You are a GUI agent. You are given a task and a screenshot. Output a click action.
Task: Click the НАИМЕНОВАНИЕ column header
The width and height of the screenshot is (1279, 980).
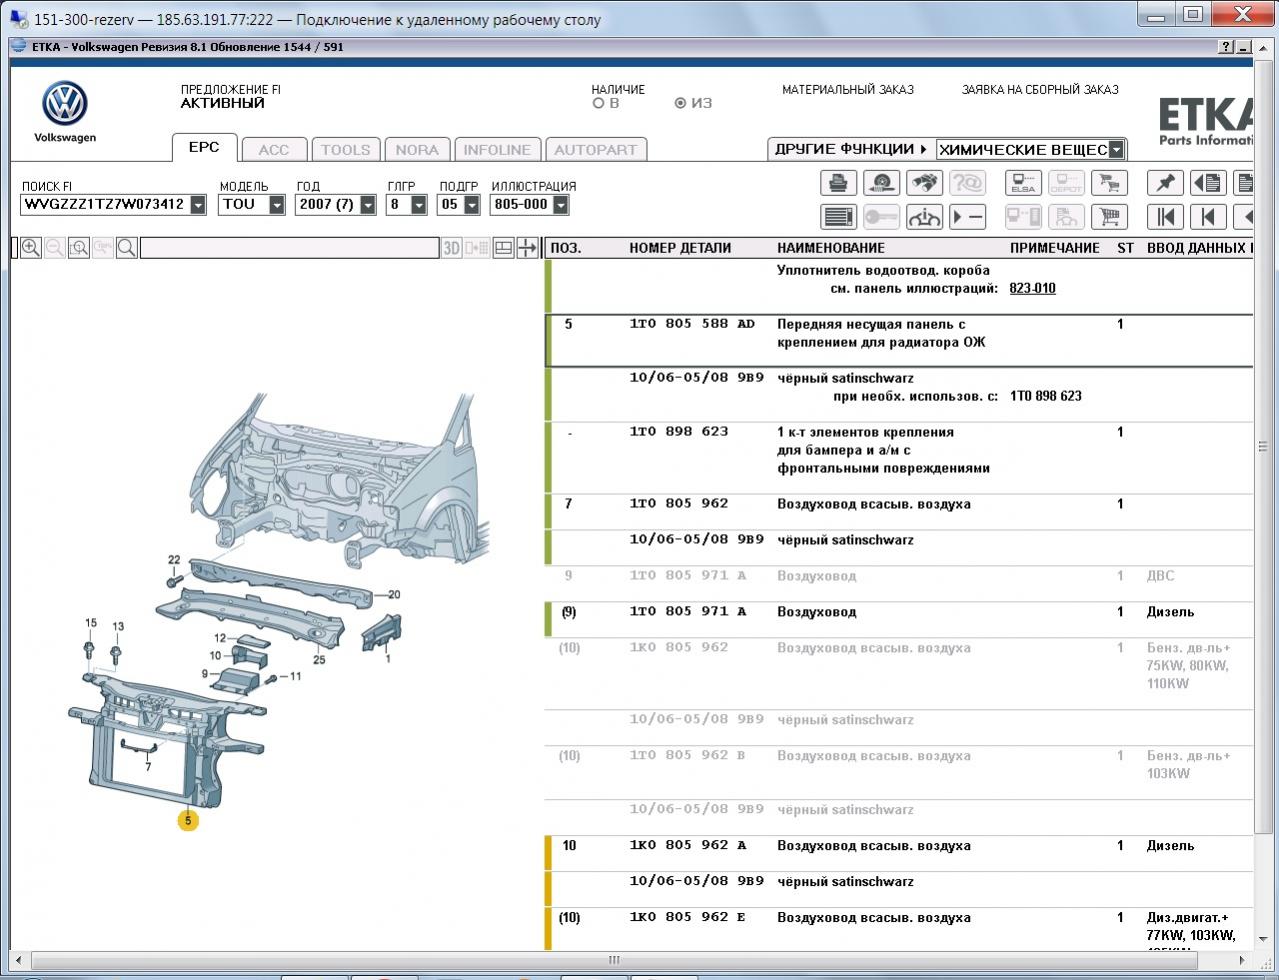(831, 248)
